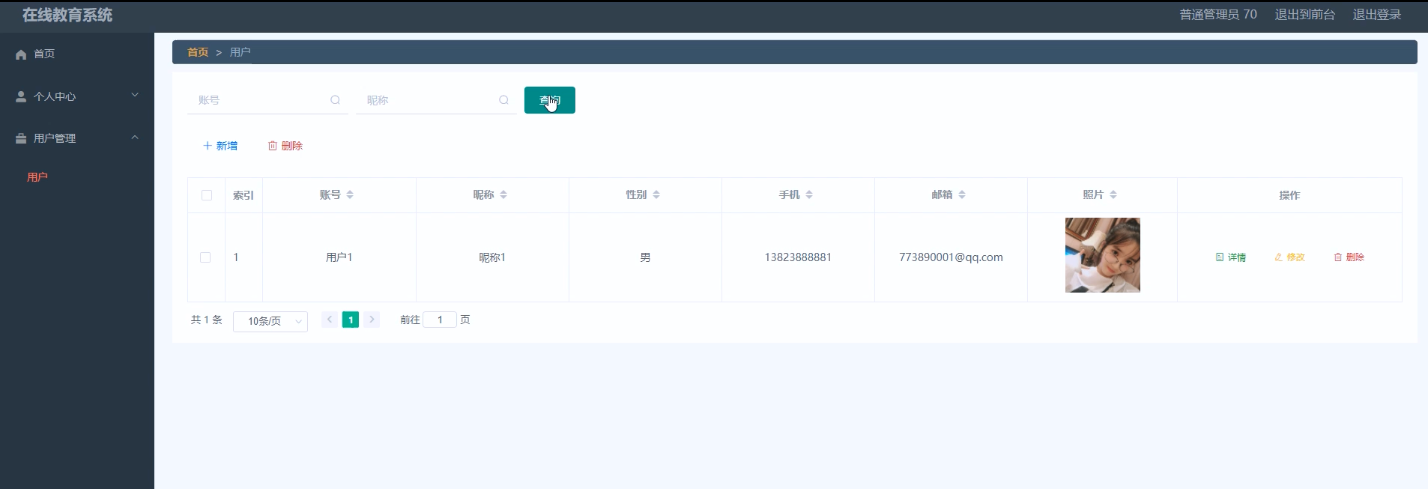Open 详情 for 用户1 row
Viewport: 1428px width, 489px height.
point(1231,257)
